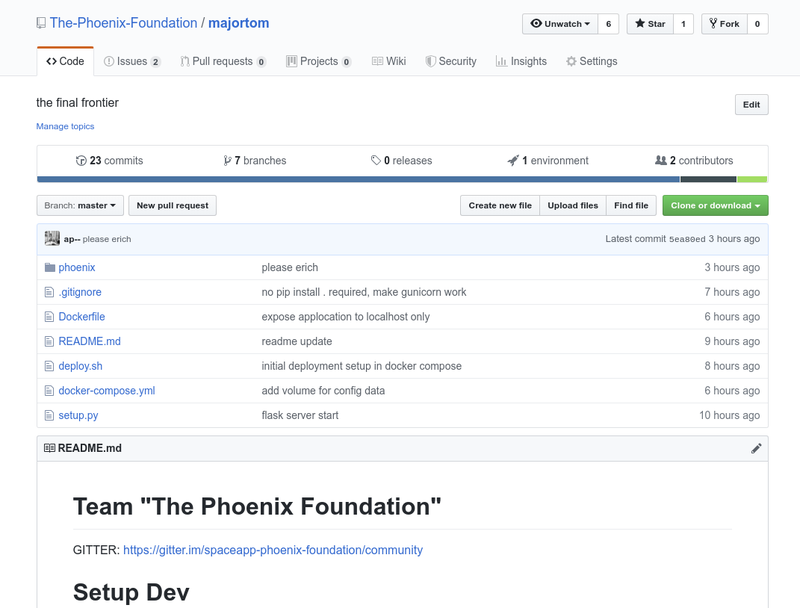
Task: Click the Edit description button
Action: 751,105
